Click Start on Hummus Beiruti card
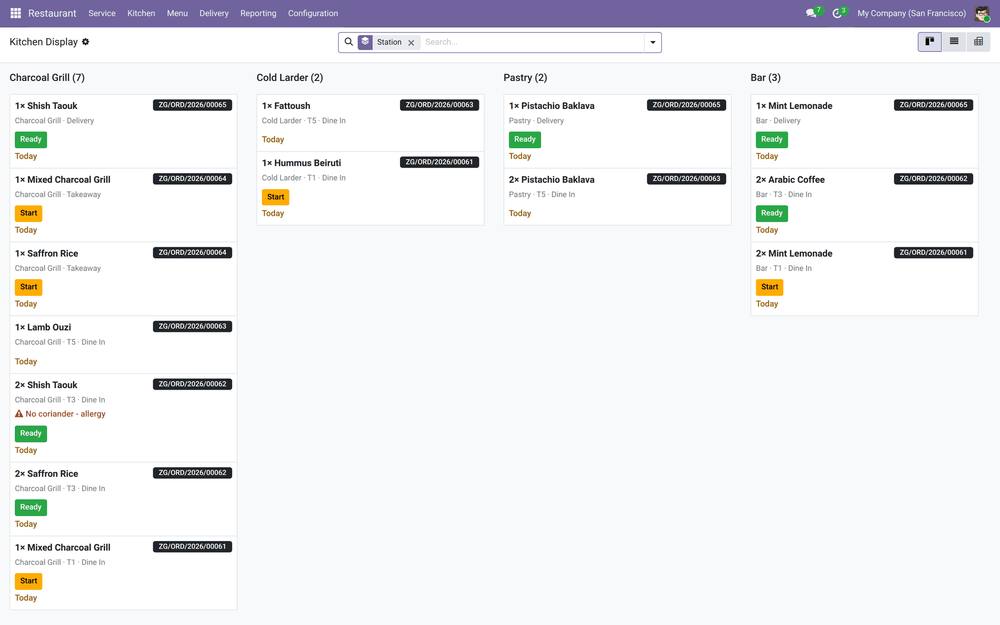Screen dimensions: 1000x625 click(276, 197)
